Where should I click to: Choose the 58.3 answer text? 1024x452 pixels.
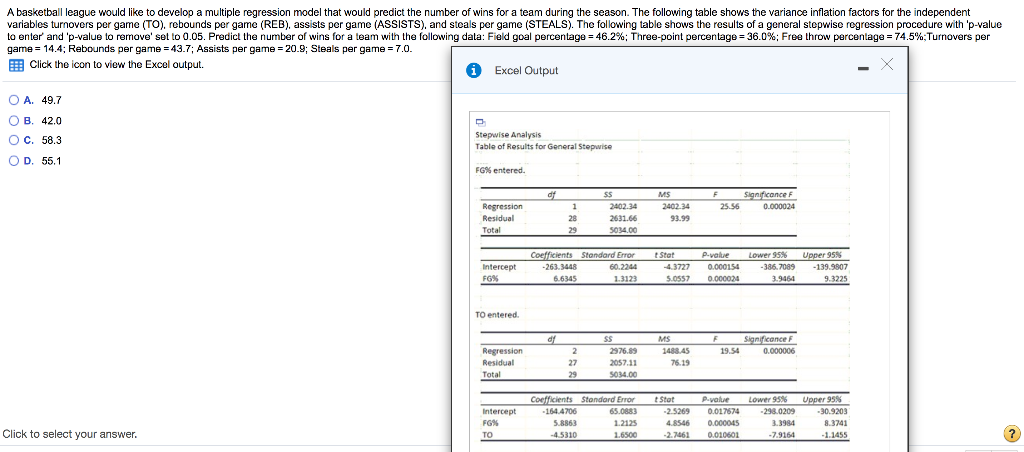51,140
